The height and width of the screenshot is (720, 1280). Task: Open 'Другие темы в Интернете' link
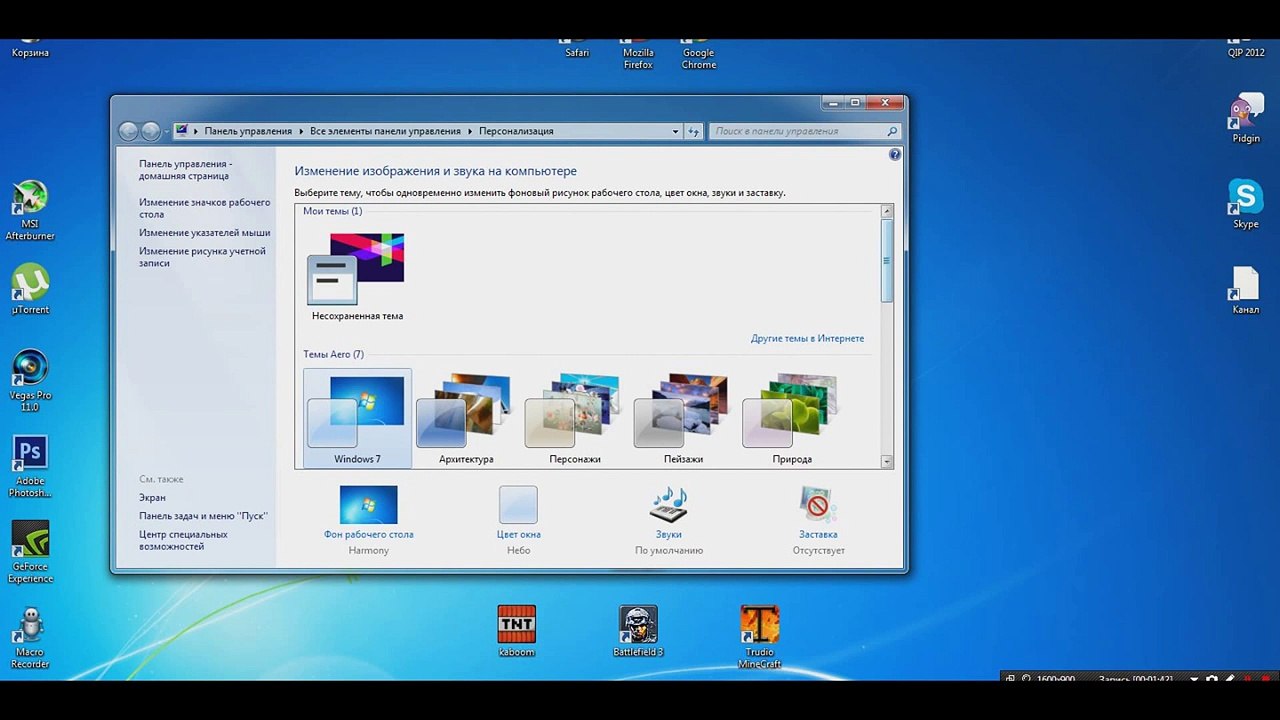(x=807, y=339)
